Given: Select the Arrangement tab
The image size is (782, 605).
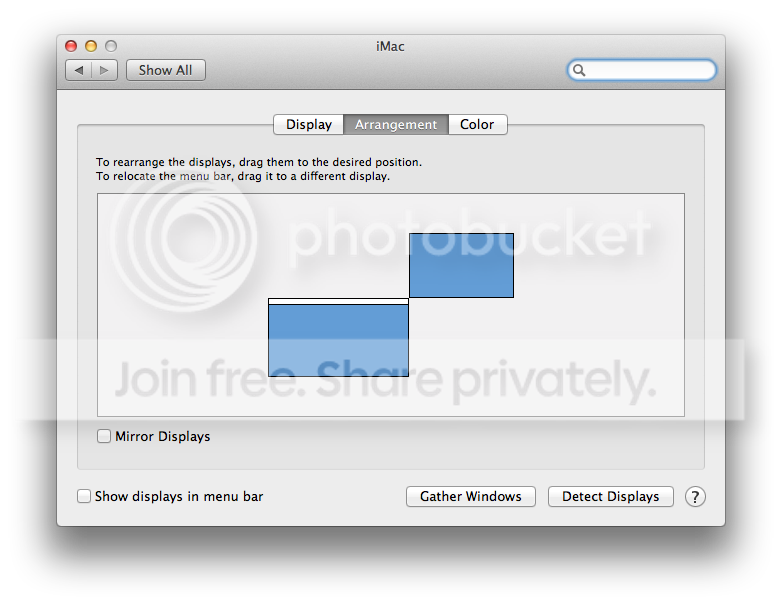Looking at the screenshot, I should (396, 125).
